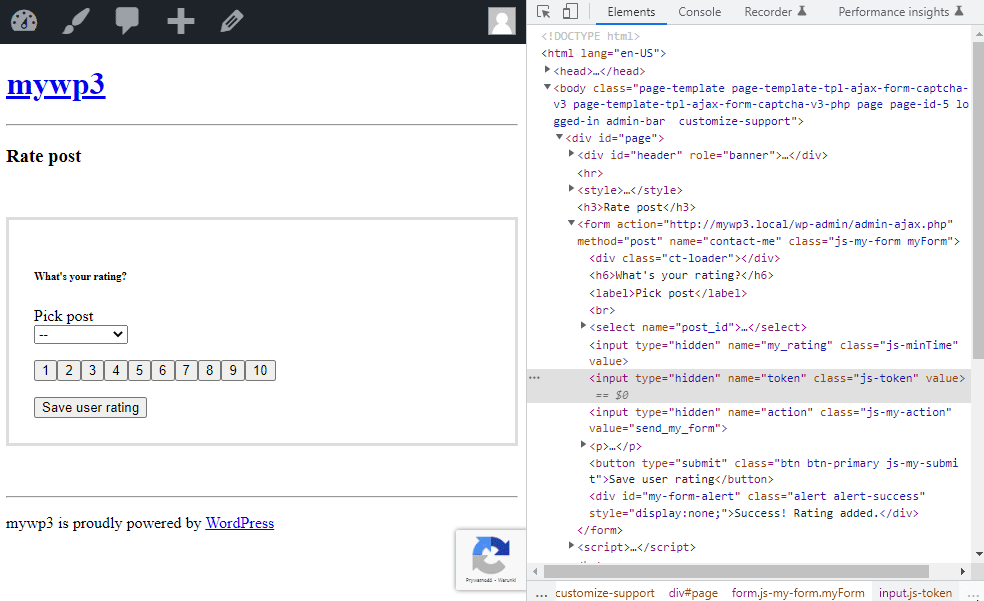The width and height of the screenshot is (984, 601).
Task: Select rating 5 button
Action: point(139,370)
